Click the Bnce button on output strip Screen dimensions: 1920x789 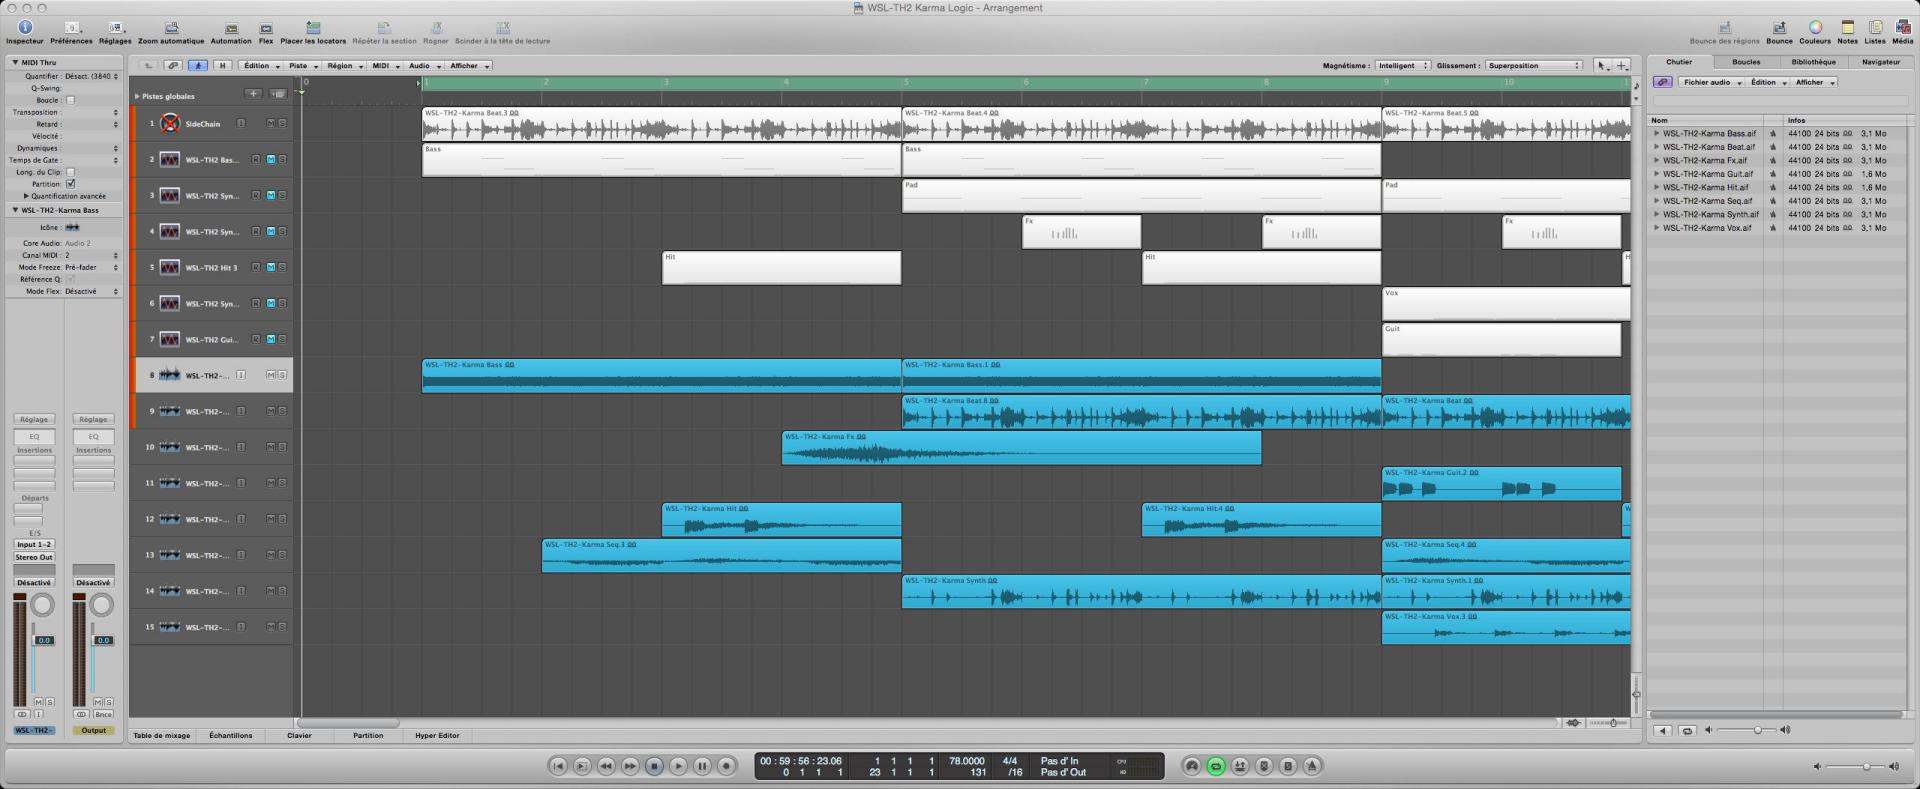click(103, 714)
